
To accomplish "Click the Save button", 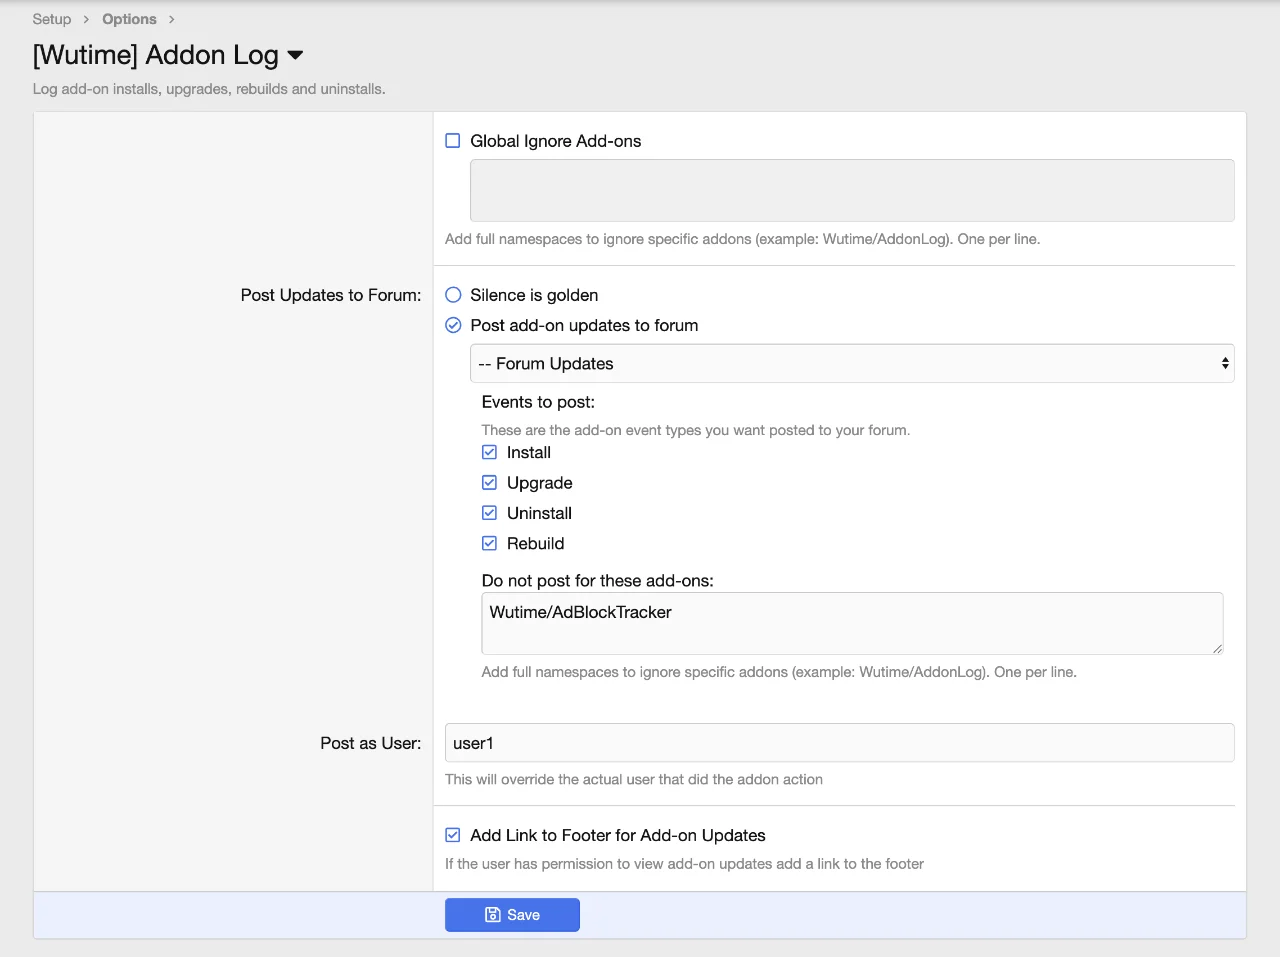I will [x=512, y=915].
